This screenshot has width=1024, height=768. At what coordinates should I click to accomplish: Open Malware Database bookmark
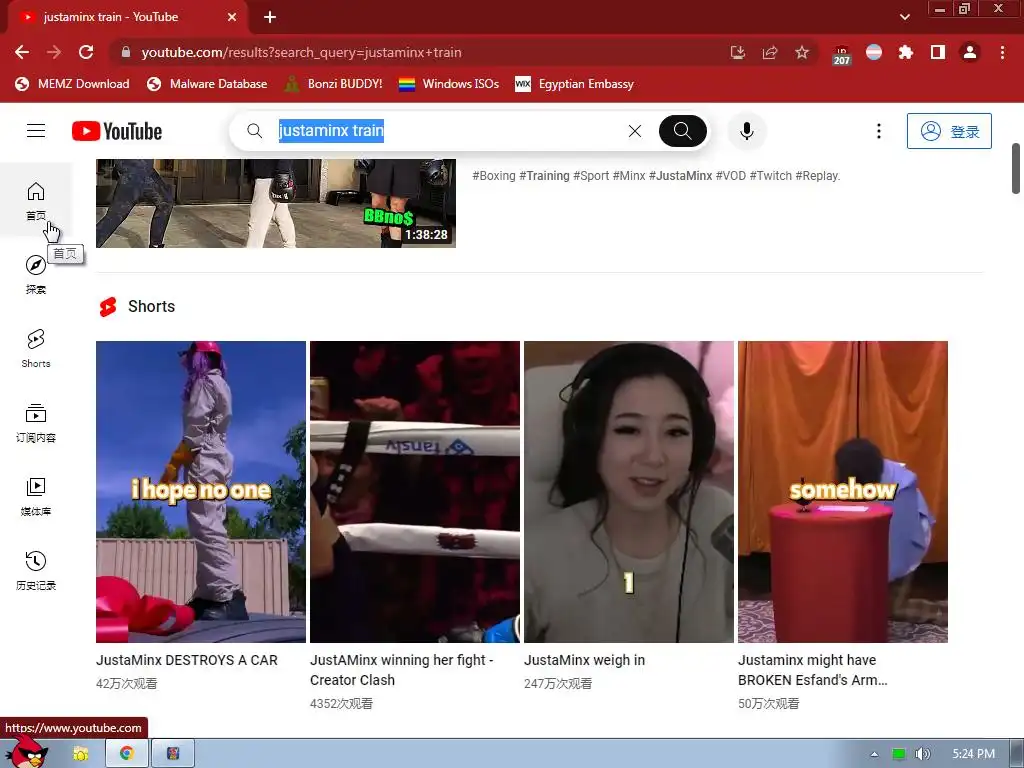coord(207,84)
